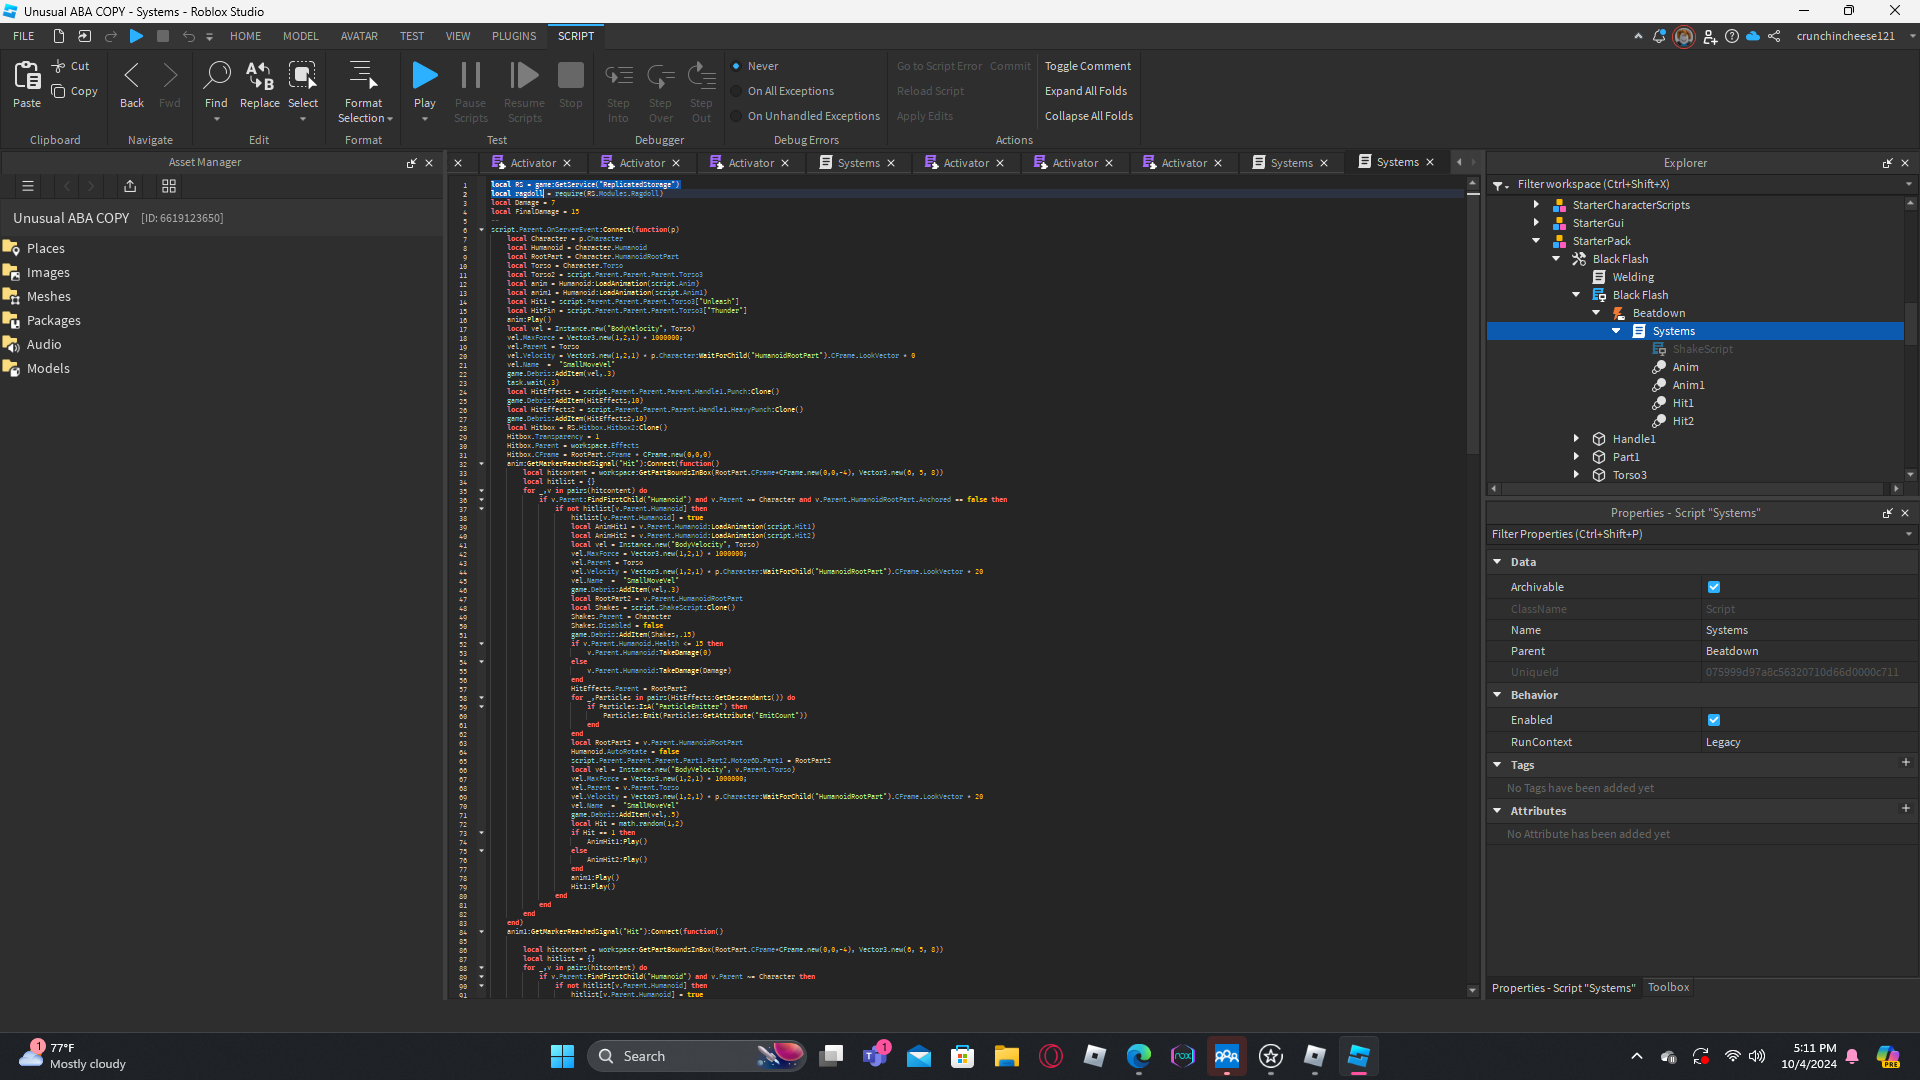This screenshot has width=1920, height=1080.
Task: Open the Asset Manager hamburger menu
Action: point(28,186)
